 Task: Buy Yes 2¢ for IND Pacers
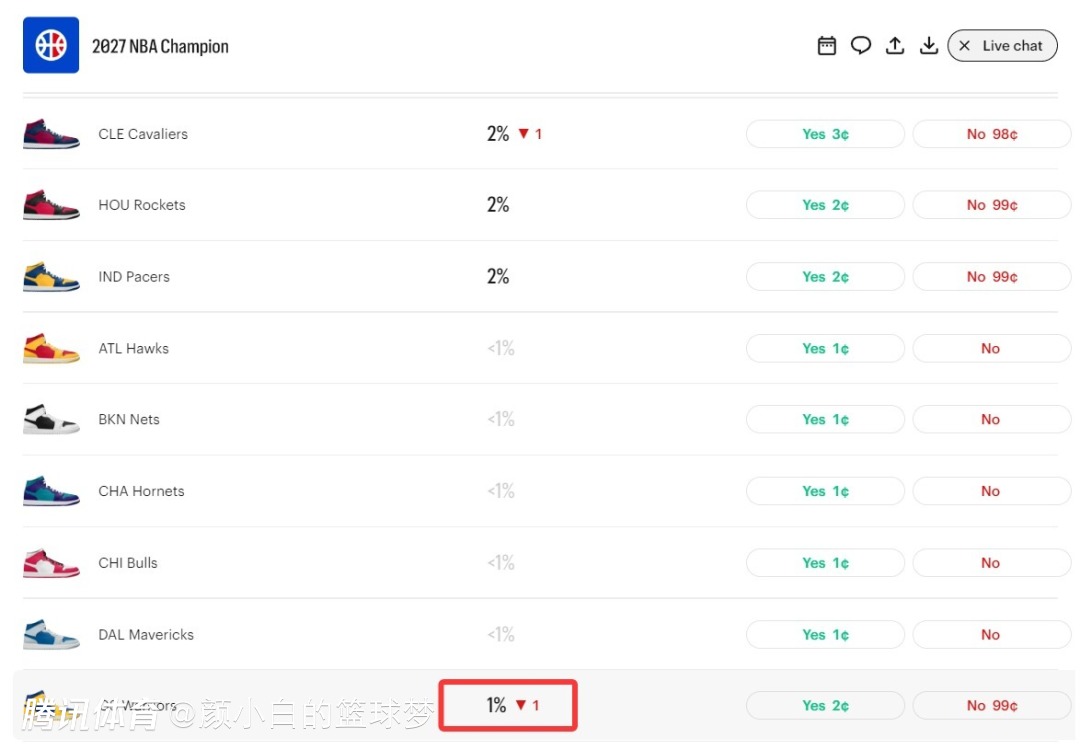[x=825, y=276]
